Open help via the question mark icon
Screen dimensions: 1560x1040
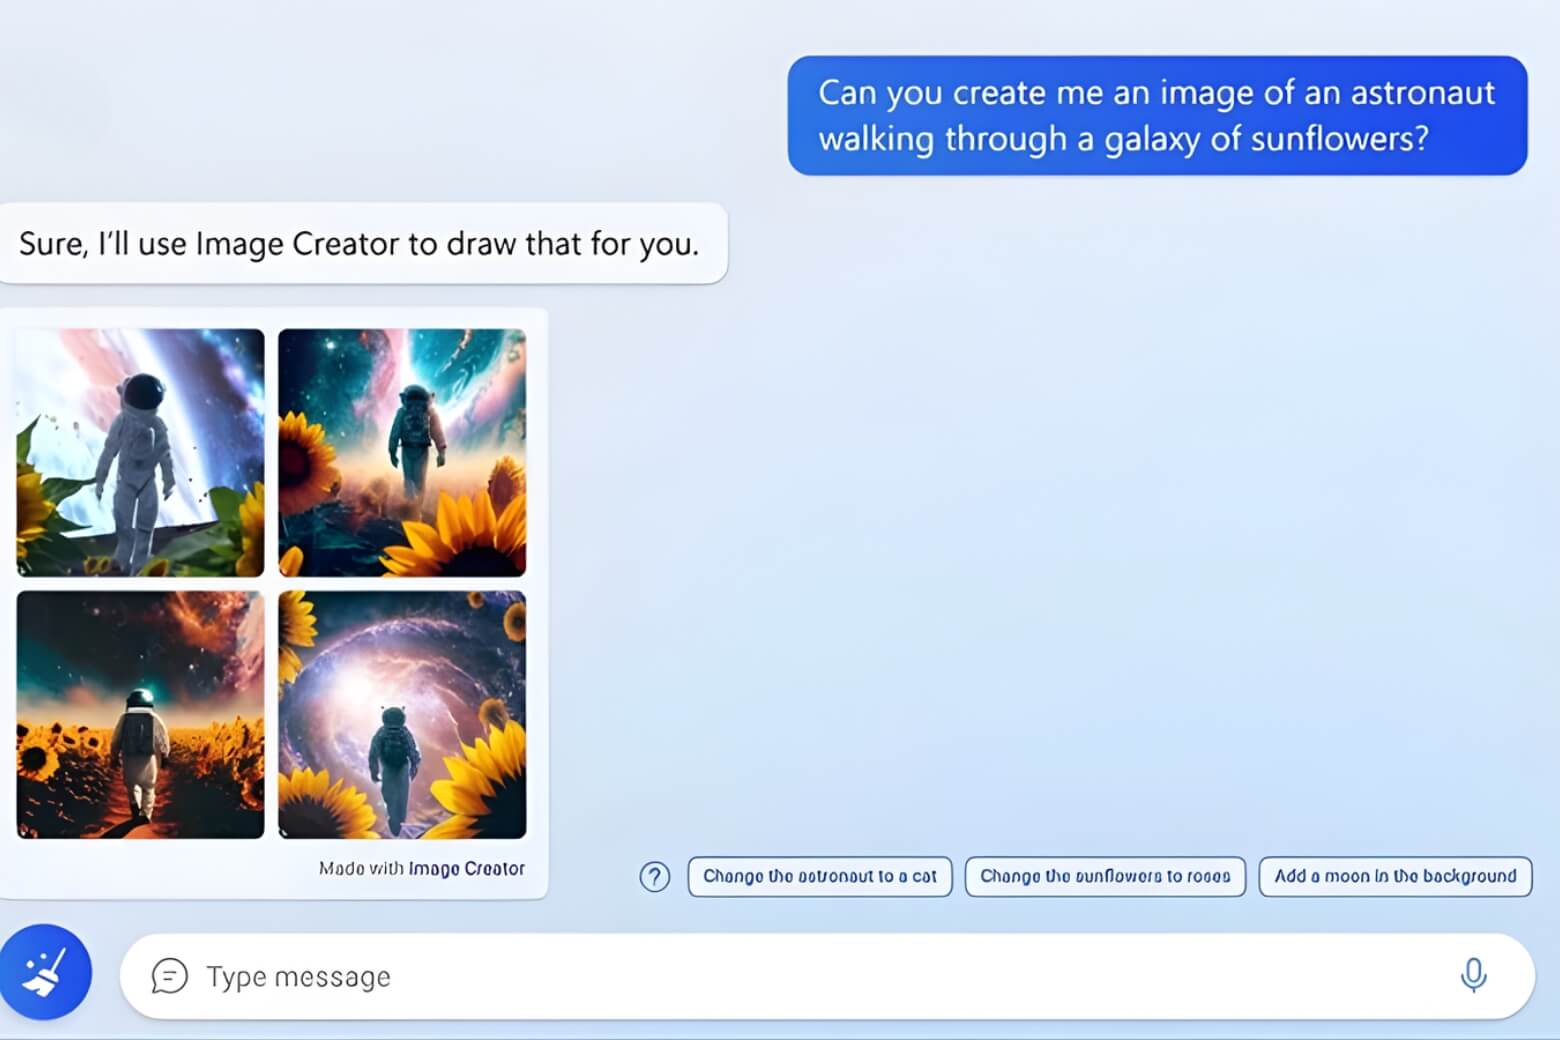point(654,877)
